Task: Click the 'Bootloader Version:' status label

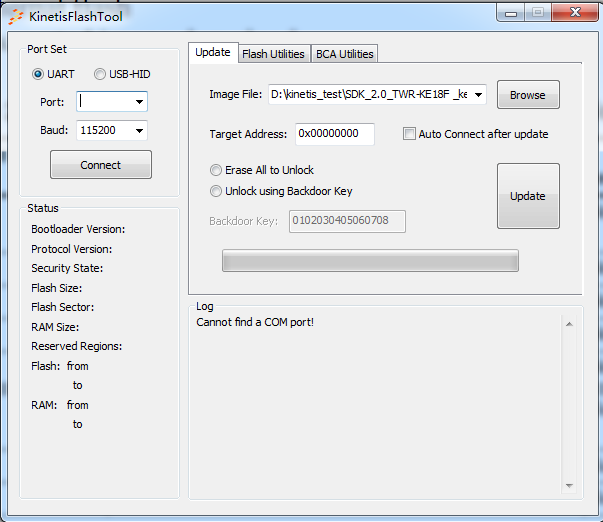Action: point(78,229)
